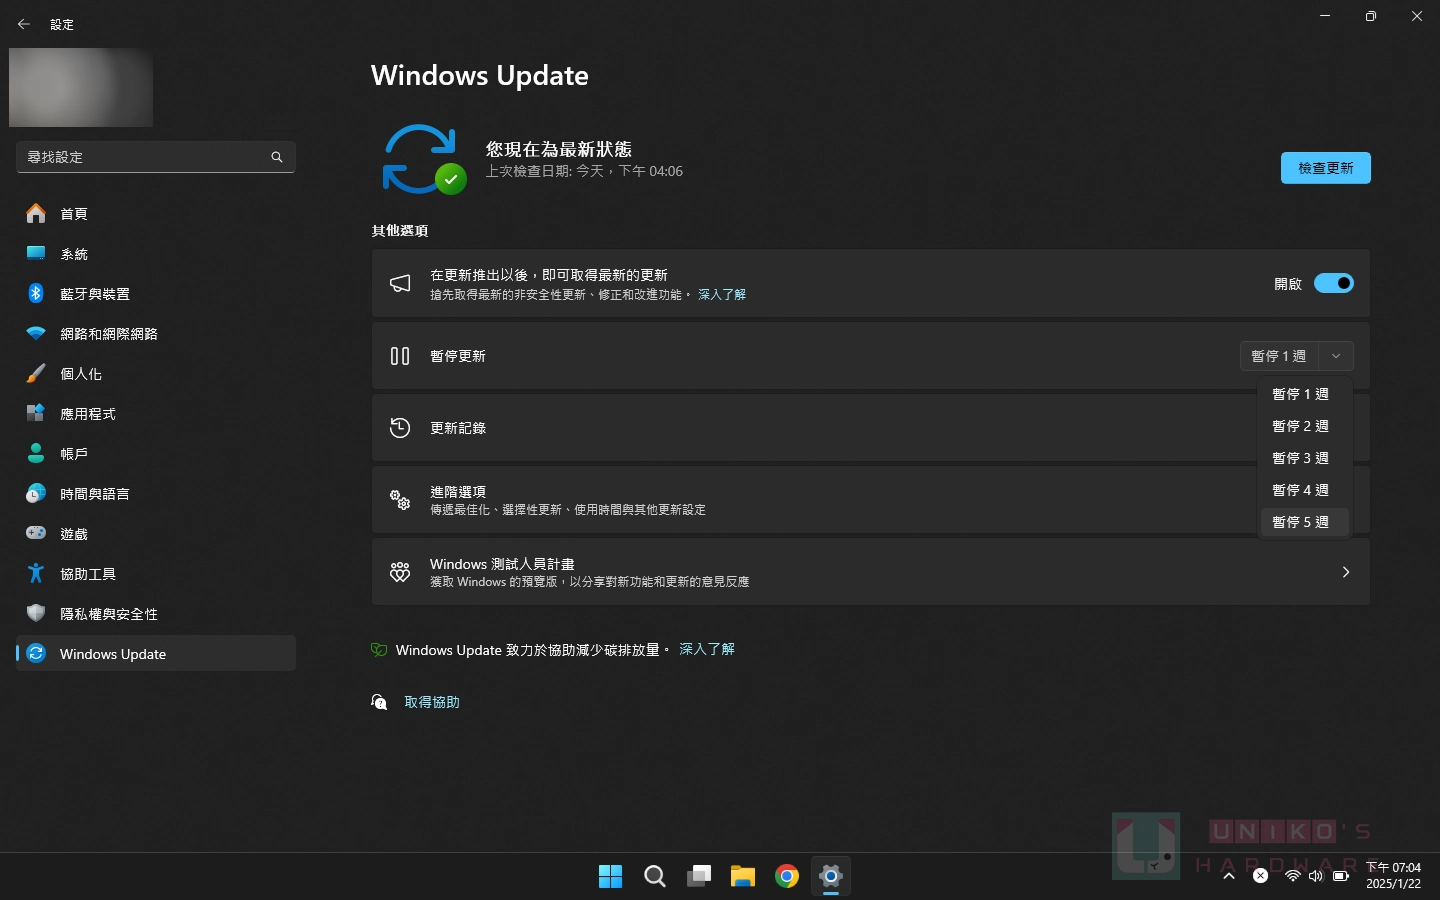Select Windows Update in the sidebar

(156, 653)
